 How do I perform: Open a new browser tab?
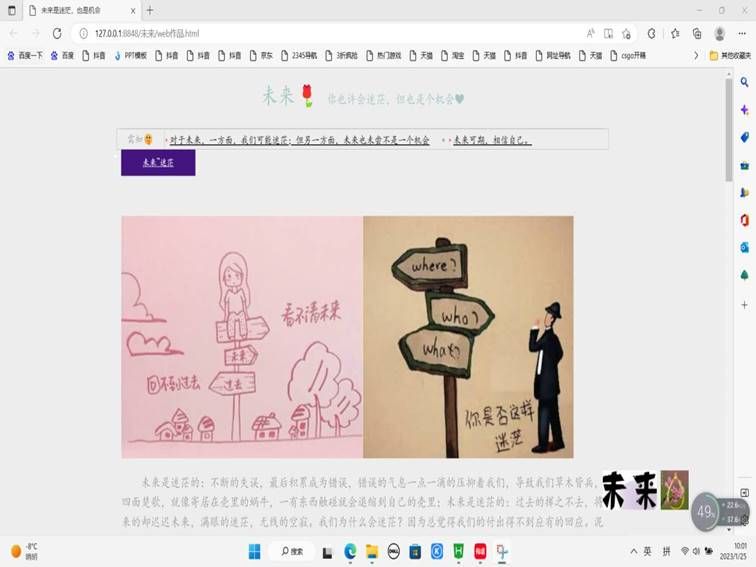[x=150, y=10]
